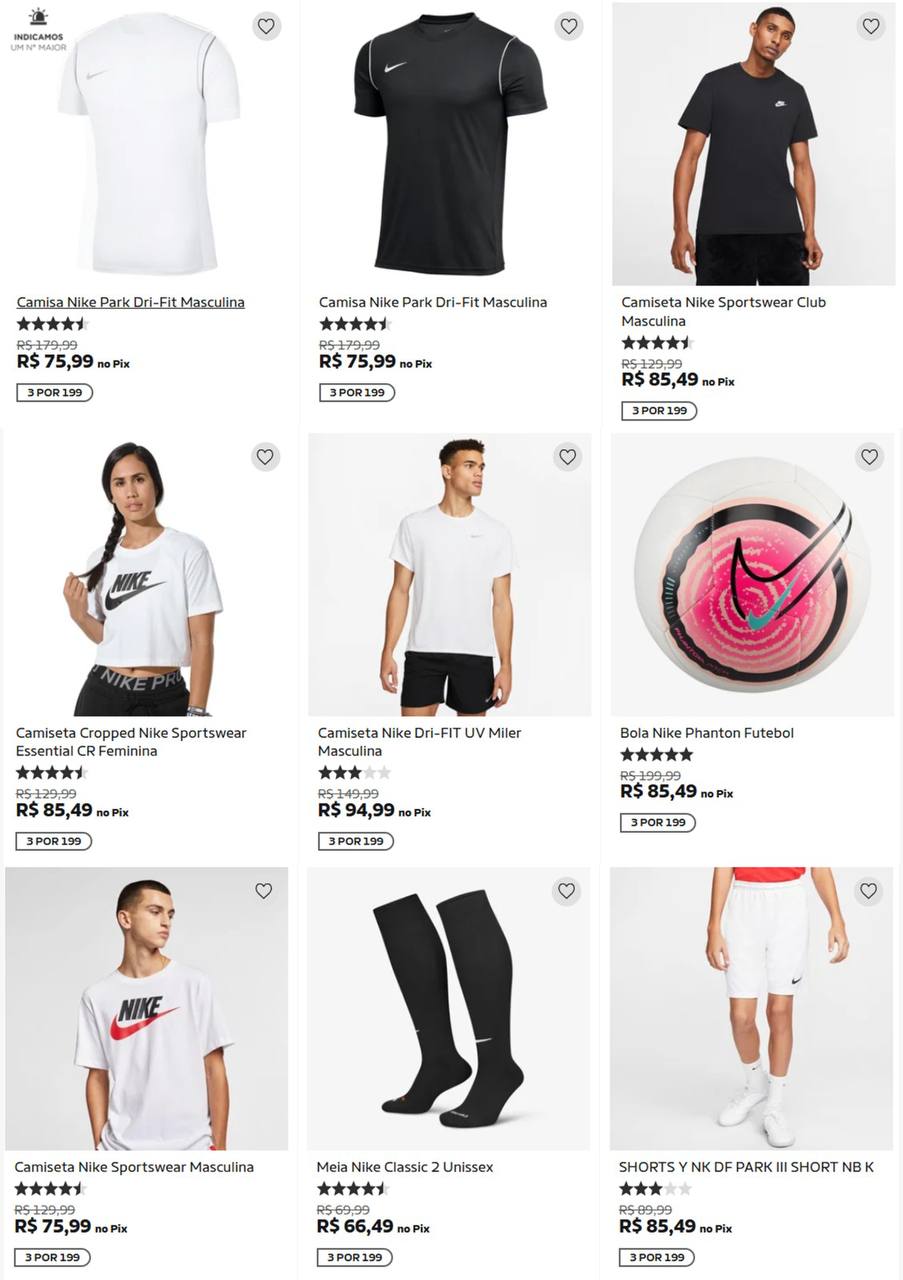Open white Camisa Nike Park Dri-Fit Masculina link
Screen dimensions: 903x1280
tap(131, 302)
